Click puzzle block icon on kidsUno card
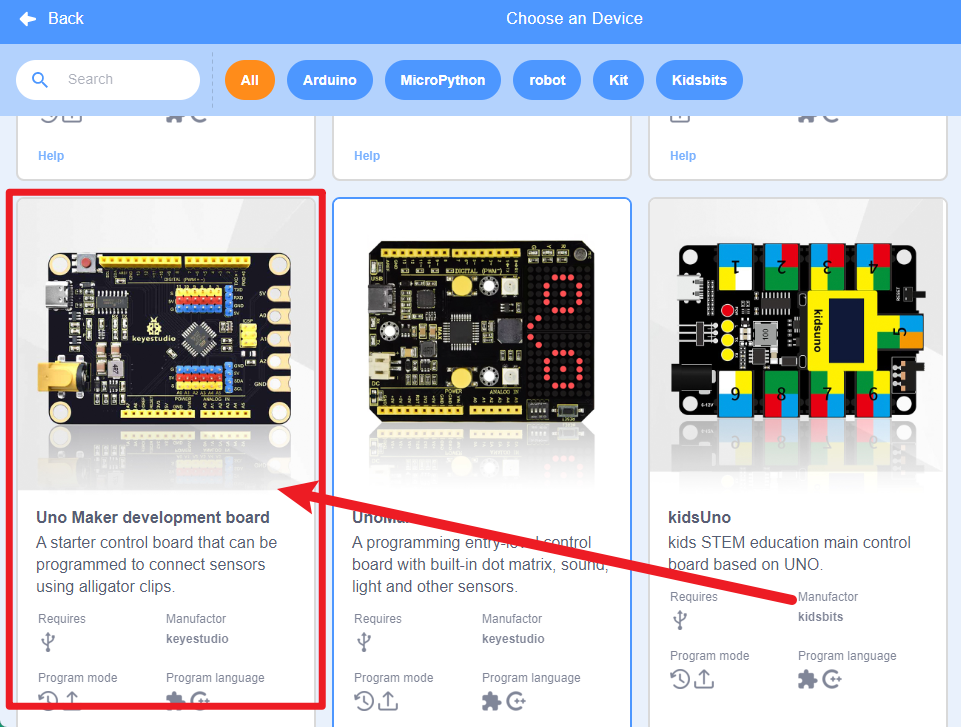This screenshot has width=961, height=727. pos(808,679)
